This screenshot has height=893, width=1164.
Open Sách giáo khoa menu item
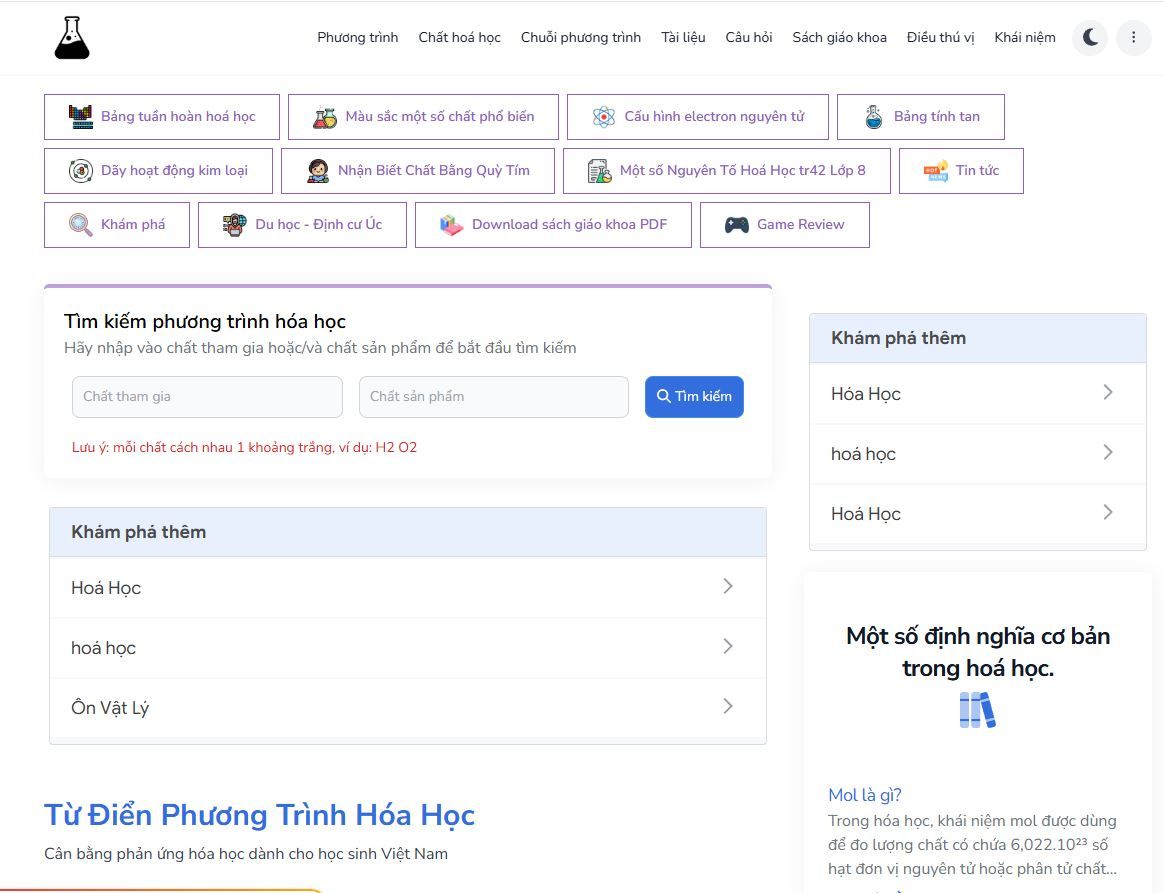(840, 37)
